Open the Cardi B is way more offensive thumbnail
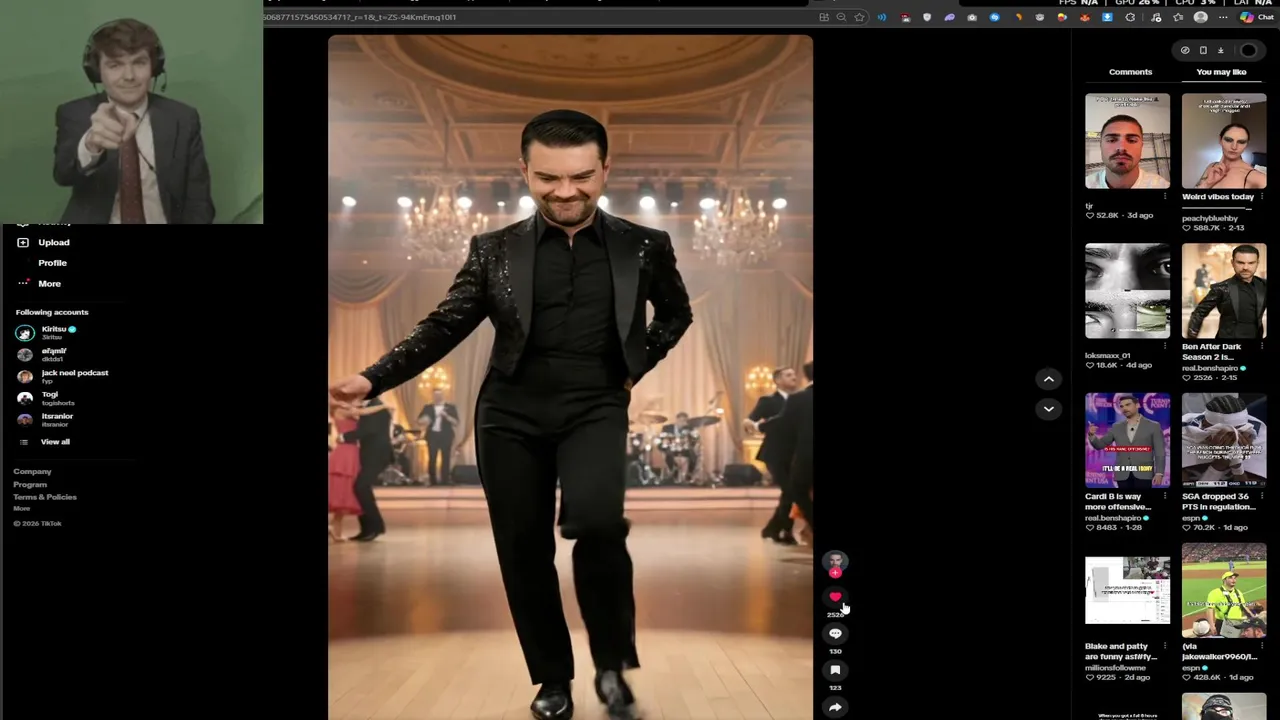Image resolution: width=1280 pixels, height=720 pixels. 1127,441
